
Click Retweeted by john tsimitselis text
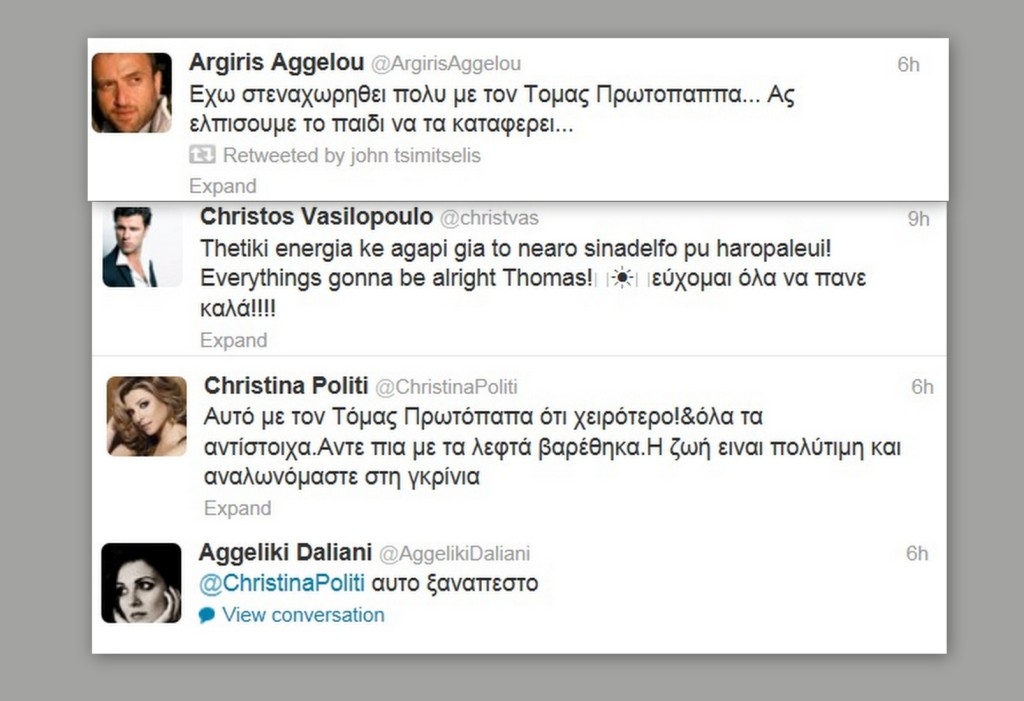point(351,155)
